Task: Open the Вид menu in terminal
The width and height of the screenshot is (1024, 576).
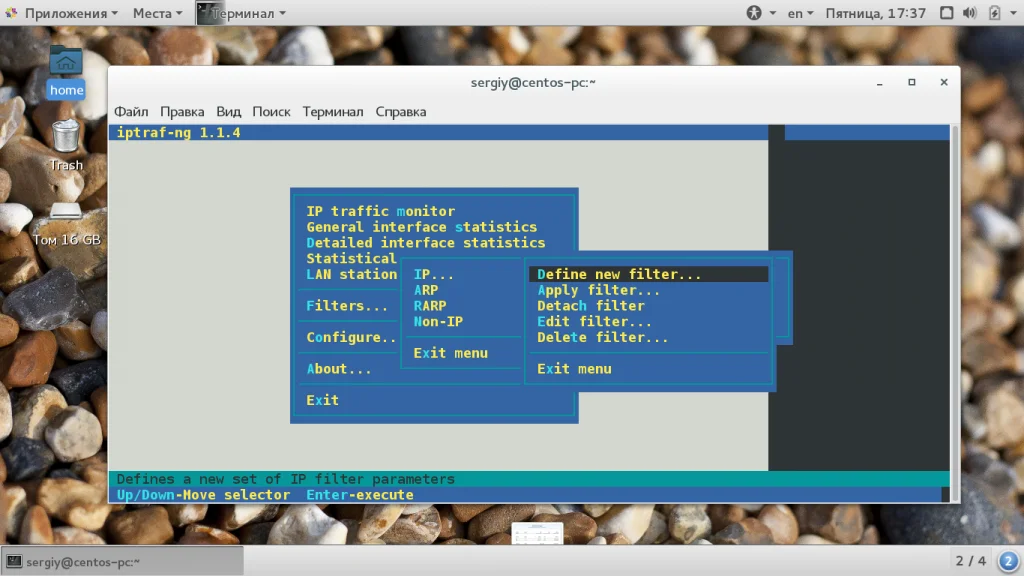Action: click(x=229, y=112)
